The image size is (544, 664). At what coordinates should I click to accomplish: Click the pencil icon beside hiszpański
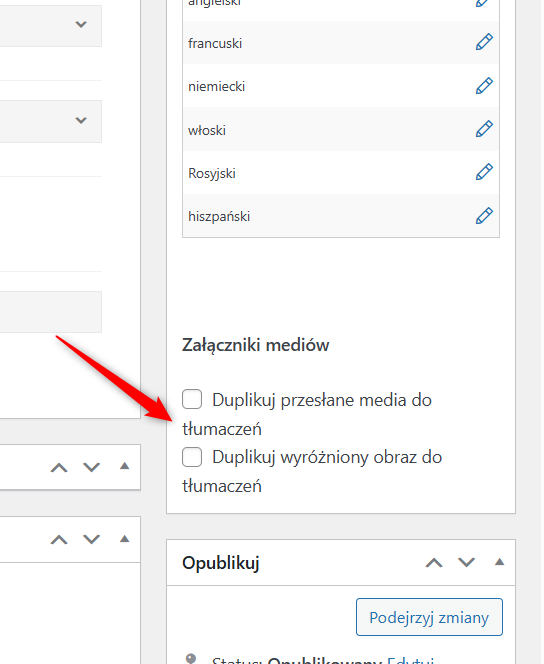484,216
